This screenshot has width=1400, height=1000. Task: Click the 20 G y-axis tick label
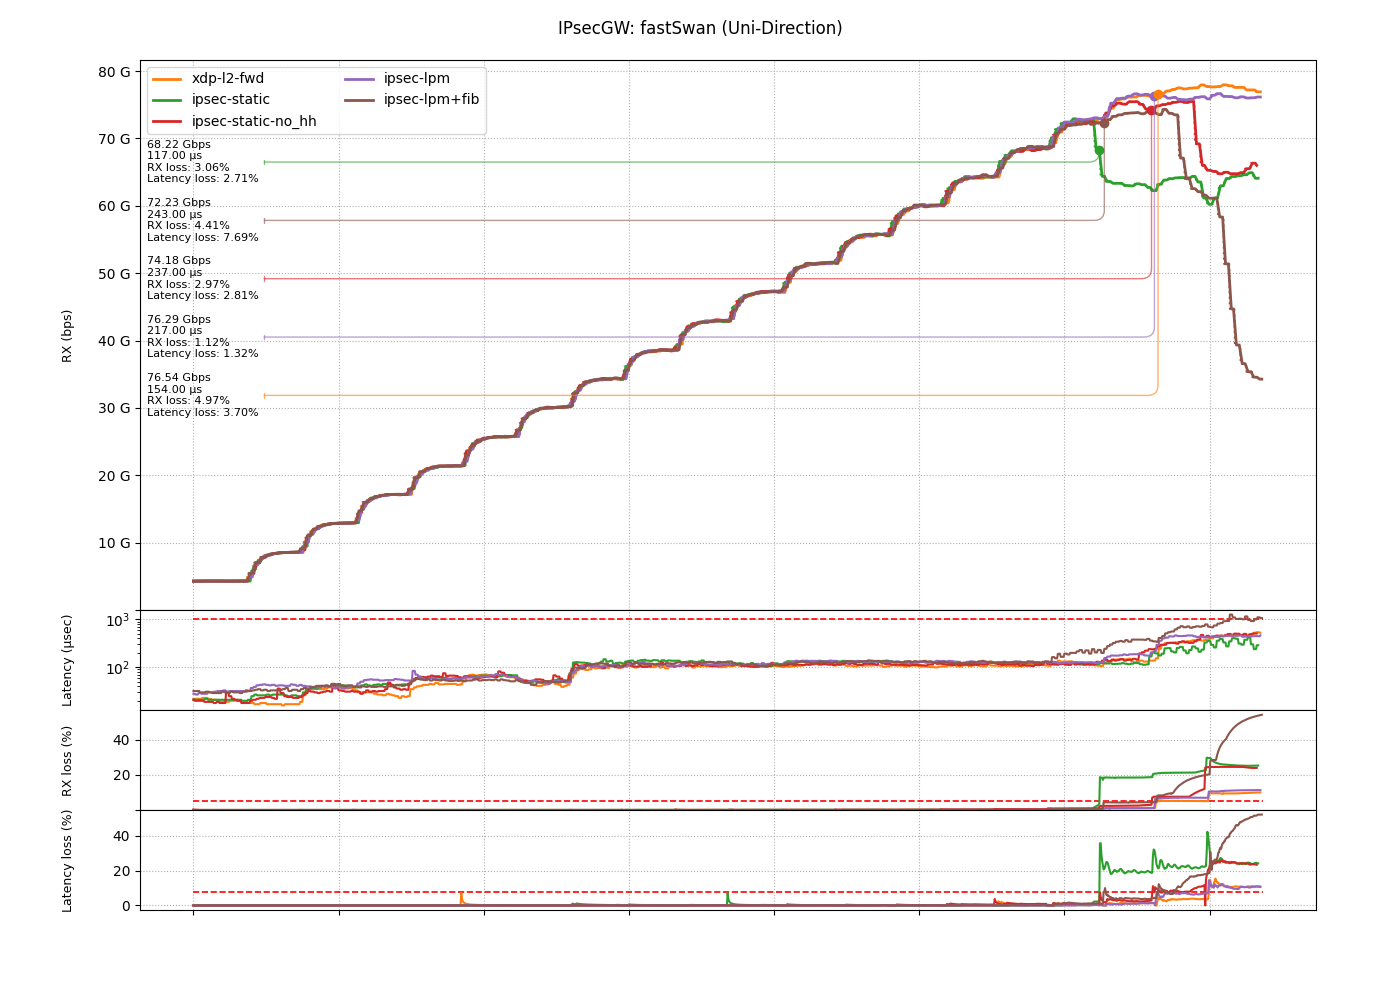tap(114, 476)
